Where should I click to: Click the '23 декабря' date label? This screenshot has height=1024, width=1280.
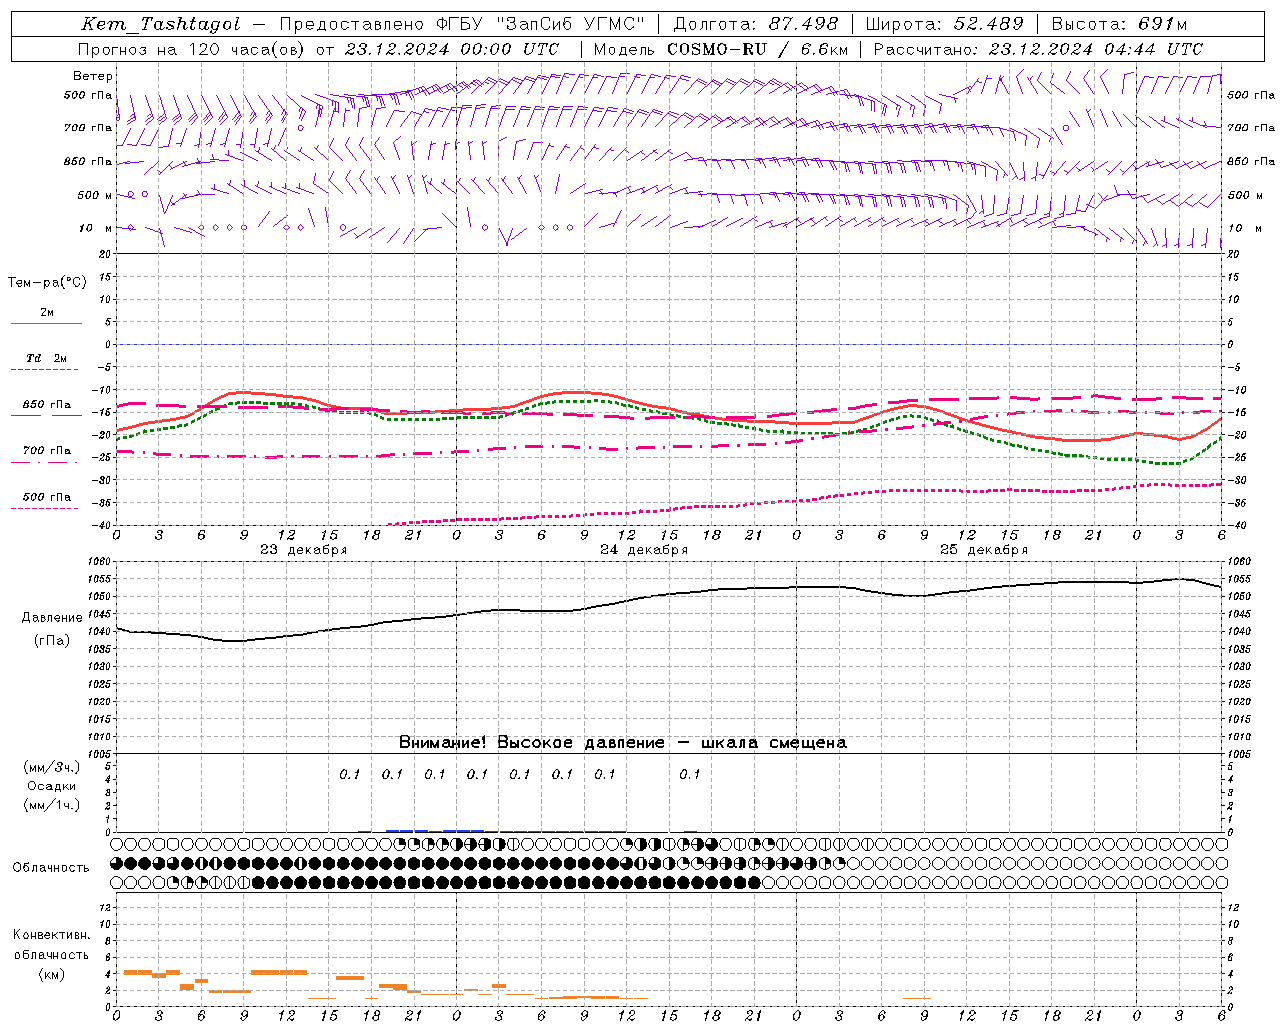point(304,550)
